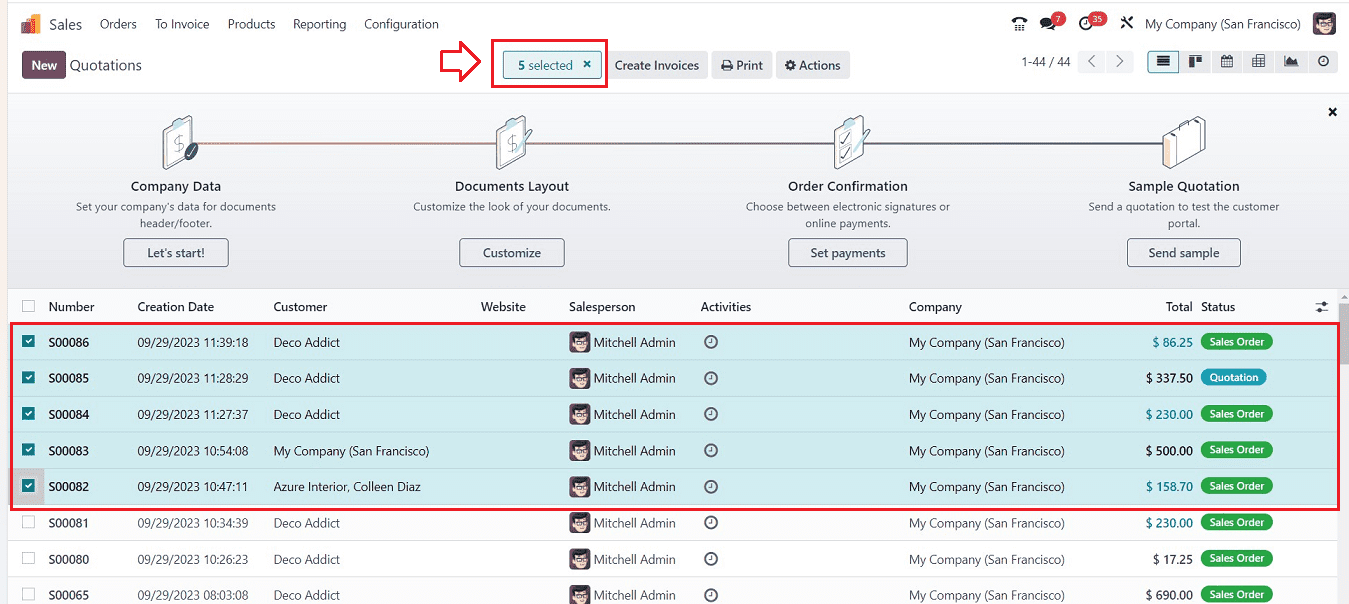Click activity clock for S00086
This screenshot has width=1349, height=604.
coord(711,342)
